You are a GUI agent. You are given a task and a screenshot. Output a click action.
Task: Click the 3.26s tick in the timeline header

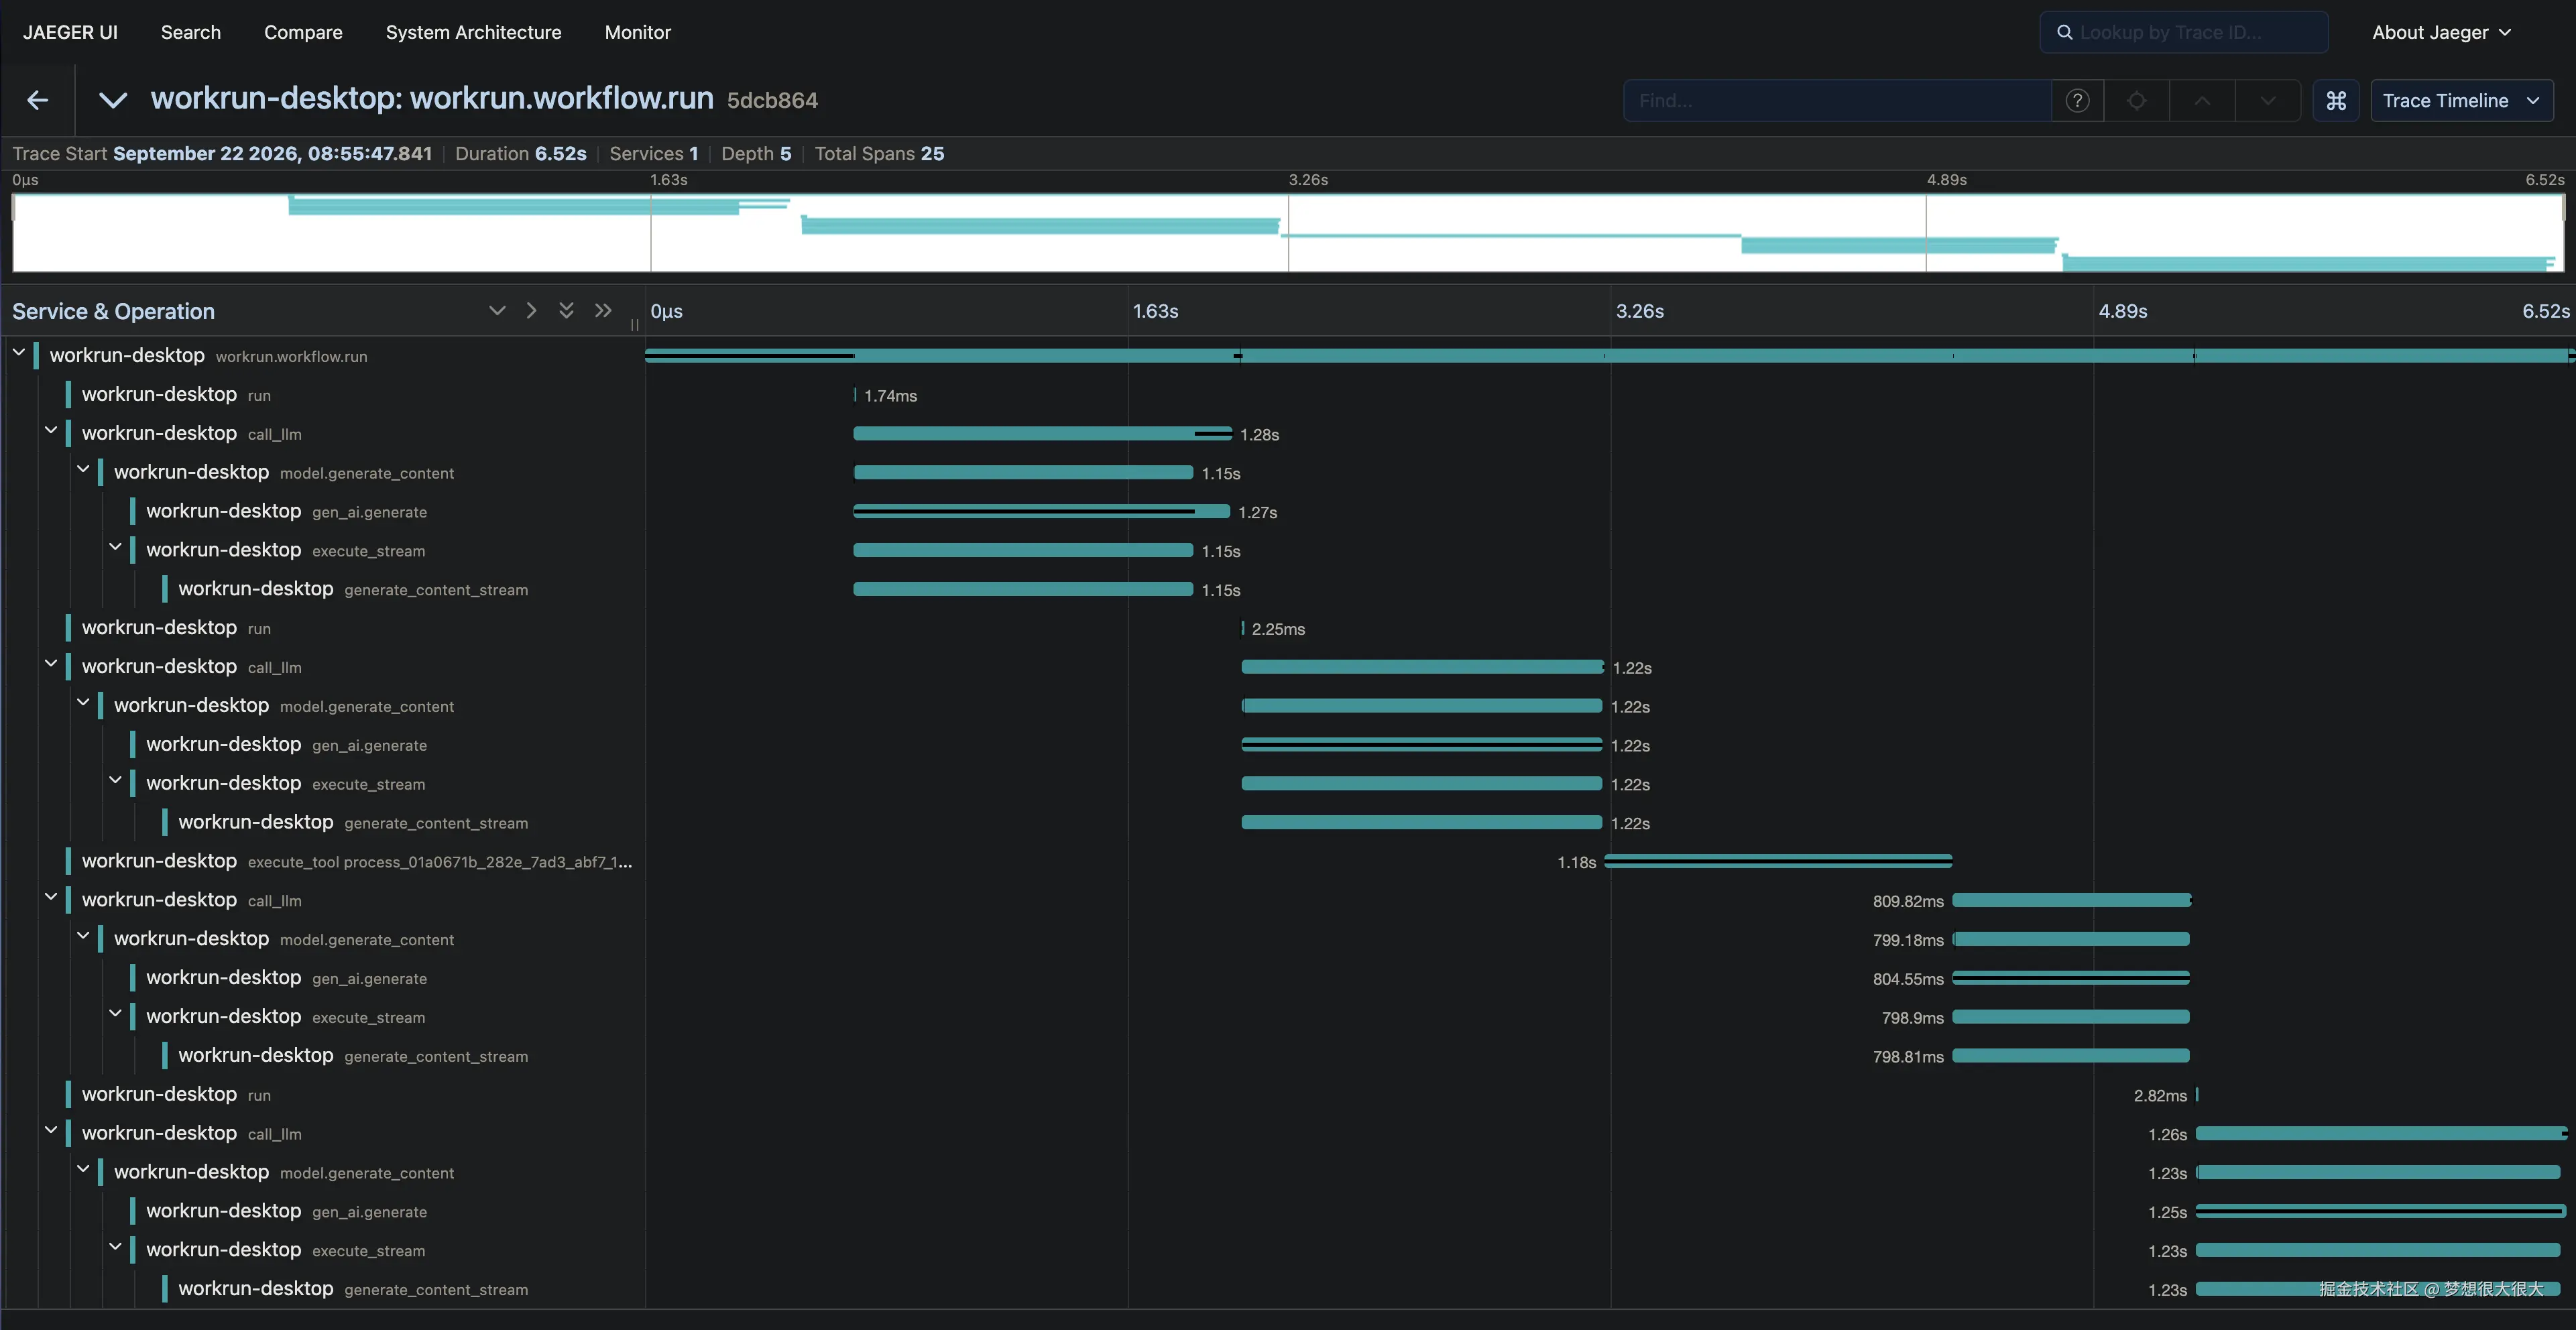(1640, 311)
